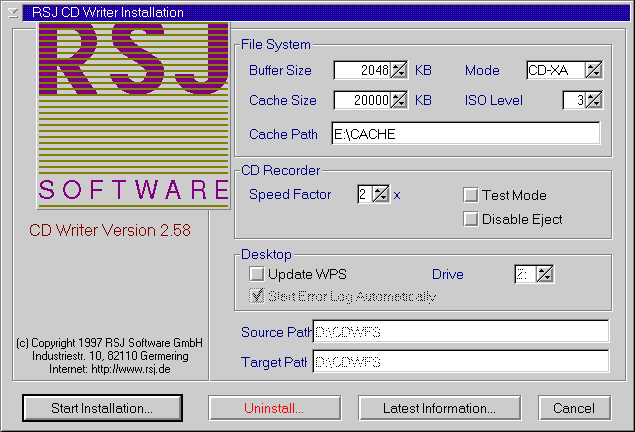Click into the Cache Size value field
Viewport: 635px width, 432px height.
pos(362,100)
